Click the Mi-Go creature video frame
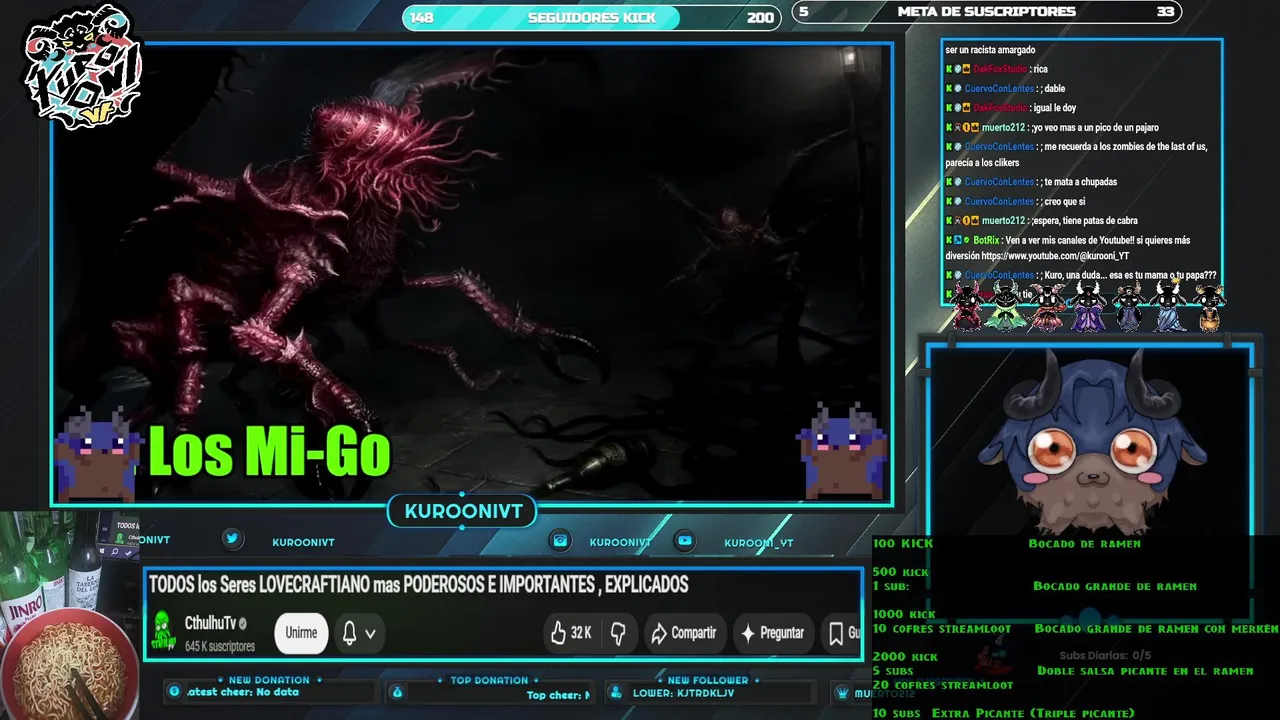This screenshot has width=1280, height=720. point(472,273)
